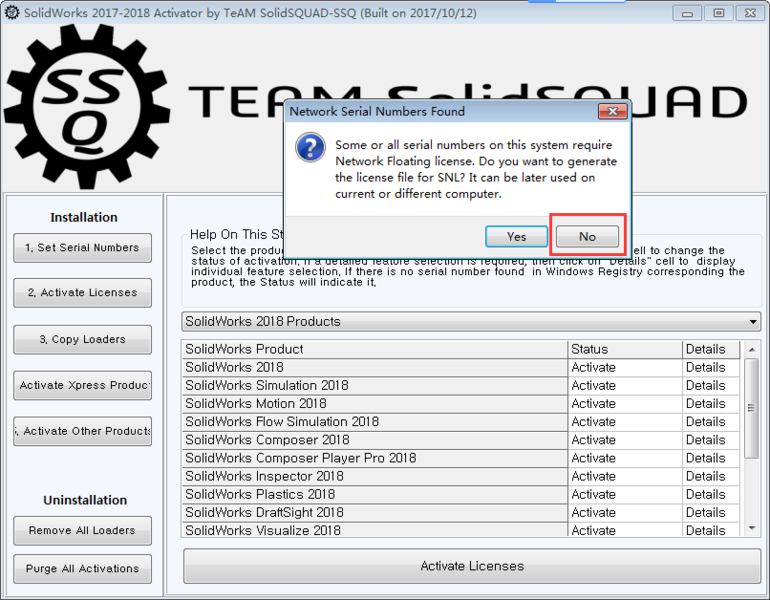Click the blue question mark icon
770x600 pixels.
tap(310, 147)
